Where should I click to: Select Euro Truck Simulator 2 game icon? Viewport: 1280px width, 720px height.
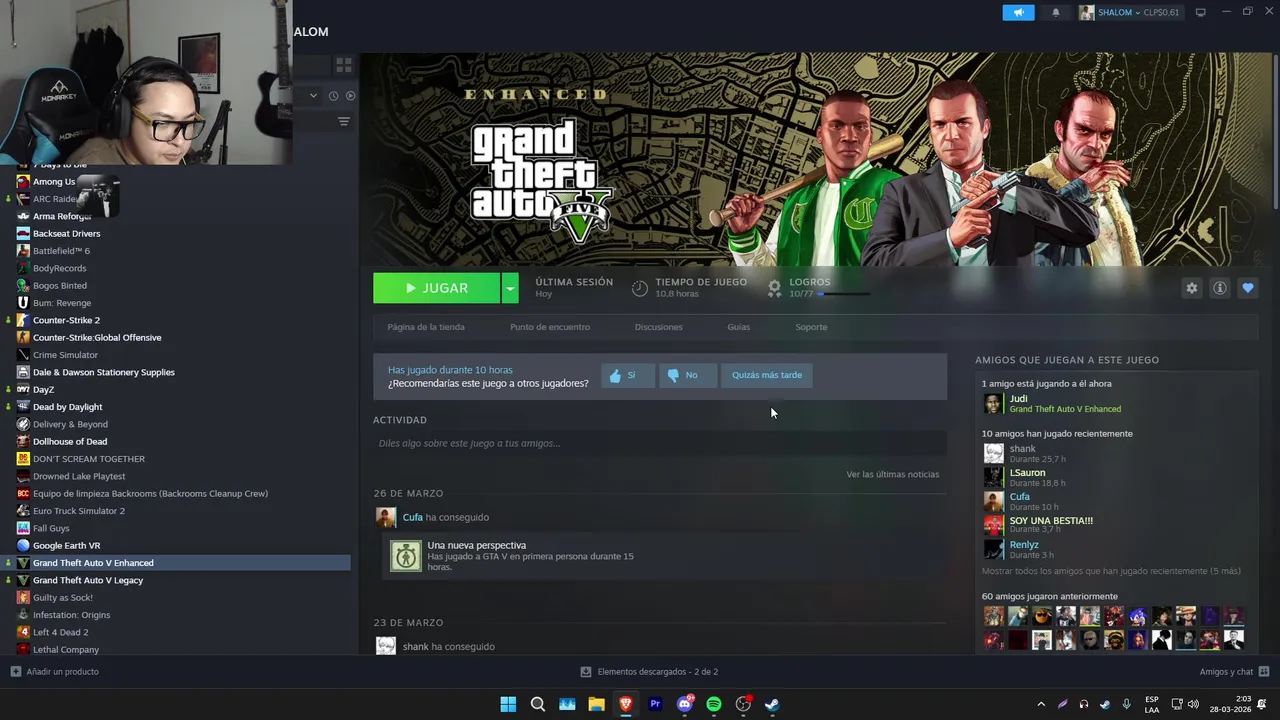tap(23, 511)
